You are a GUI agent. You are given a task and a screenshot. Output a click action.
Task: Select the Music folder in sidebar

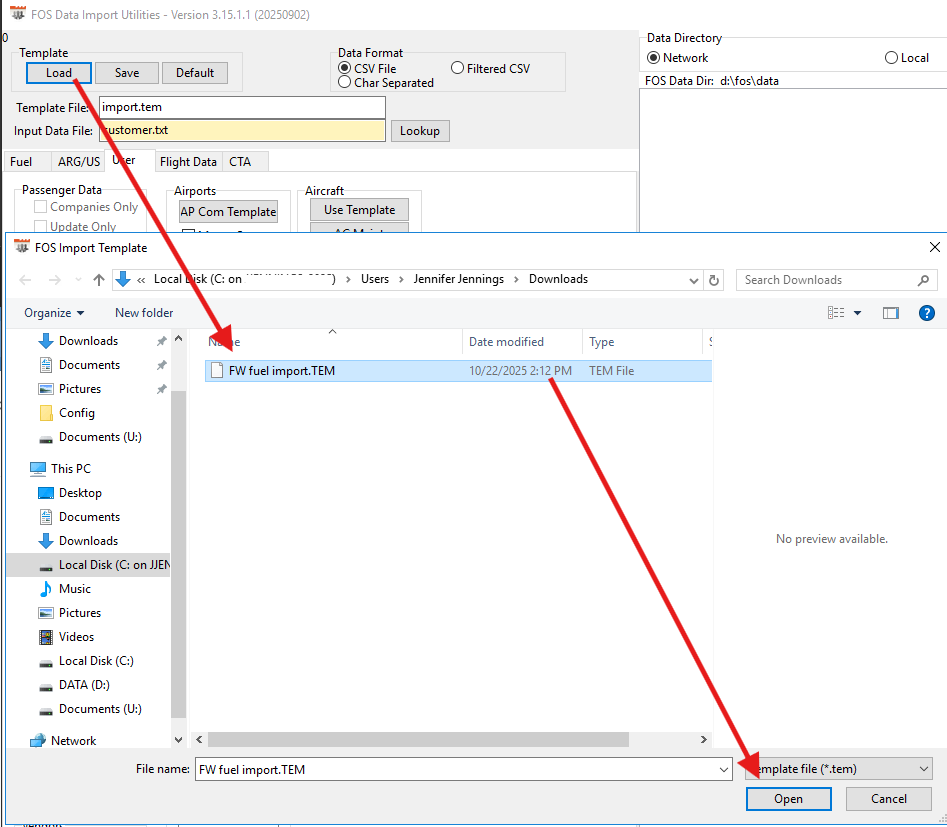pos(74,589)
